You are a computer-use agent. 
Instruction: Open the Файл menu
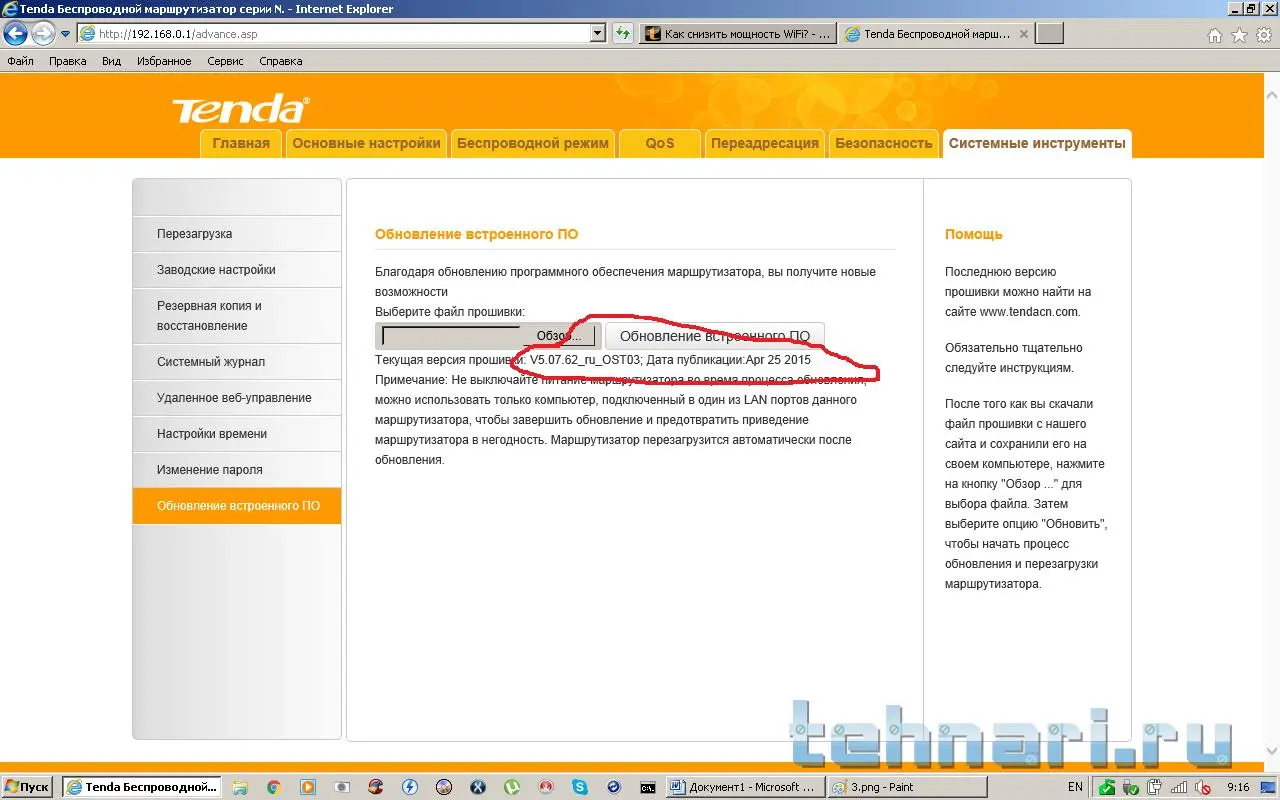pos(20,61)
